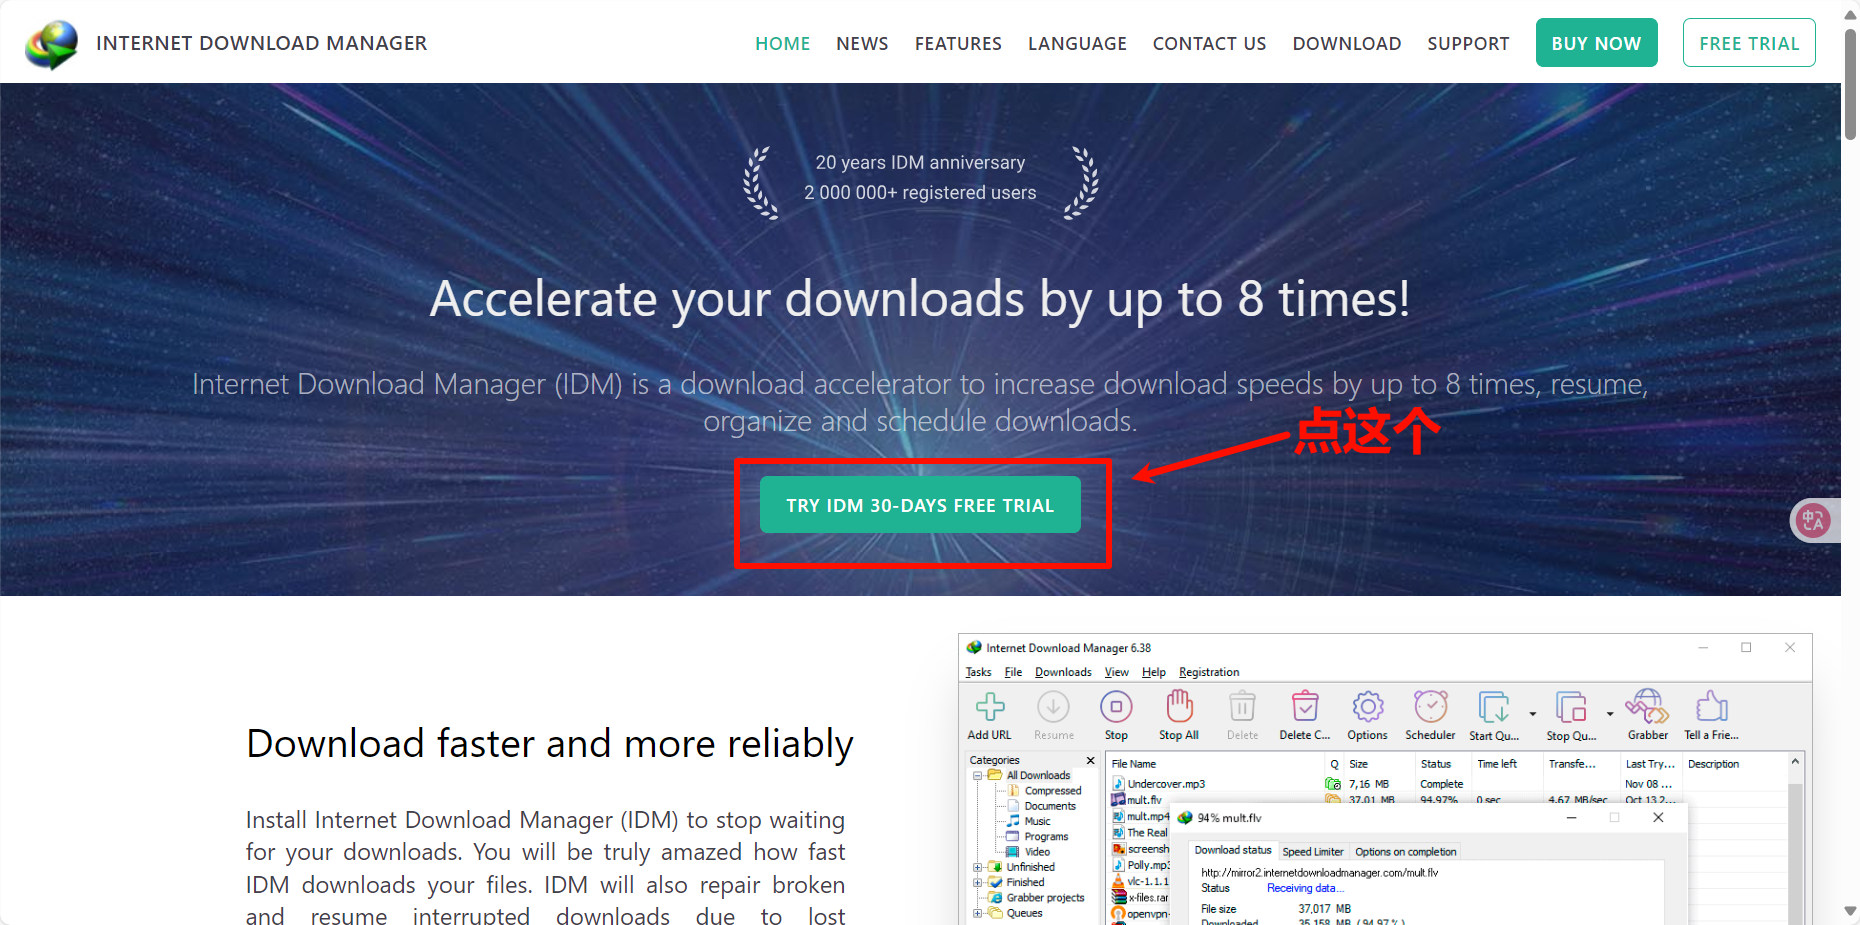Click the Stop All hand icon
1860x925 pixels.
pos(1179,708)
